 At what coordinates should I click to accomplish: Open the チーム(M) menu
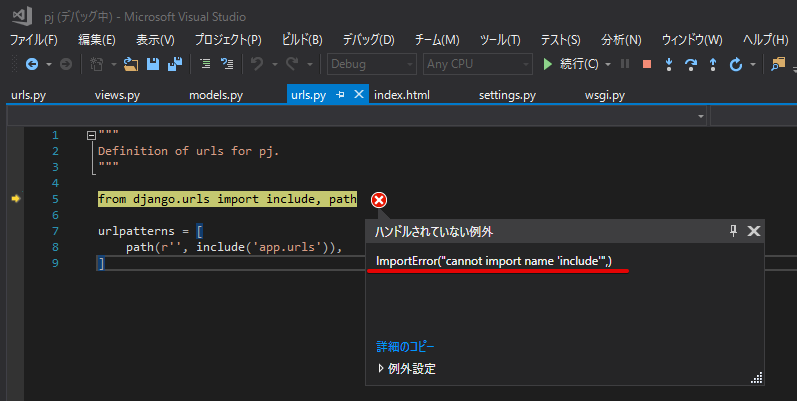(x=437, y=40)
